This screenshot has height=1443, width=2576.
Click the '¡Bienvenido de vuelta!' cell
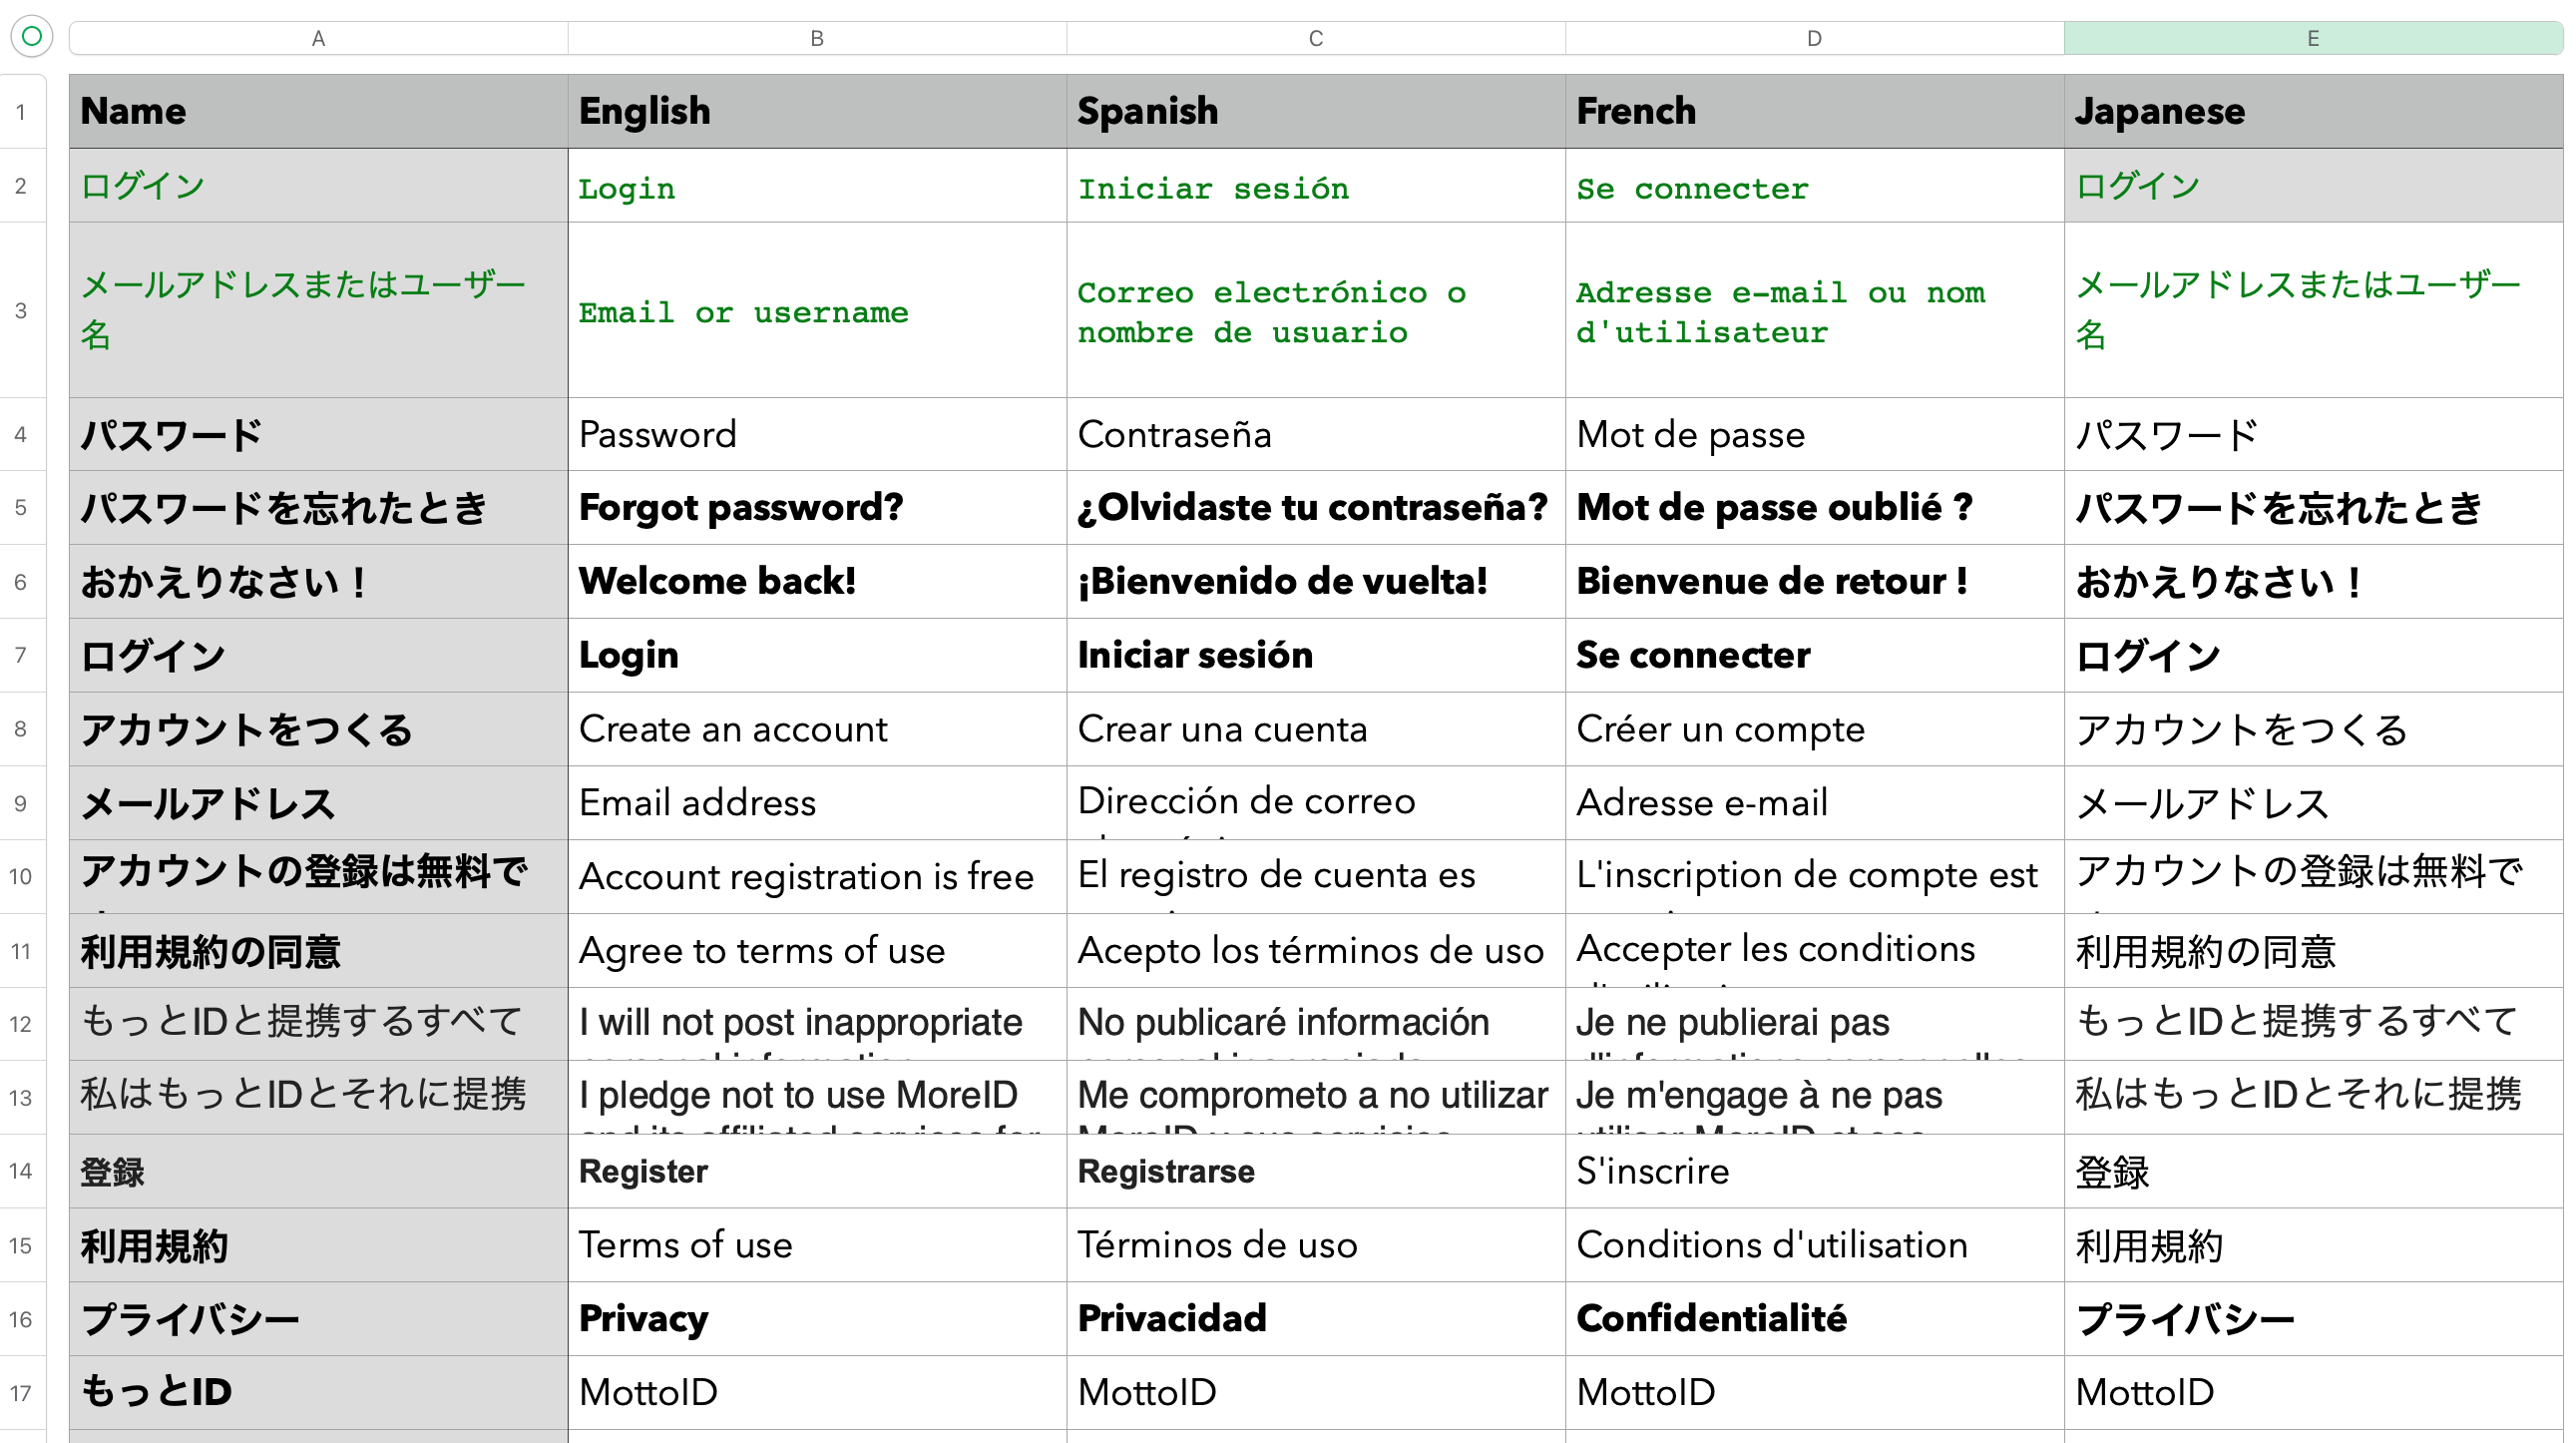pyautogui.click(x=1315, y=581)
